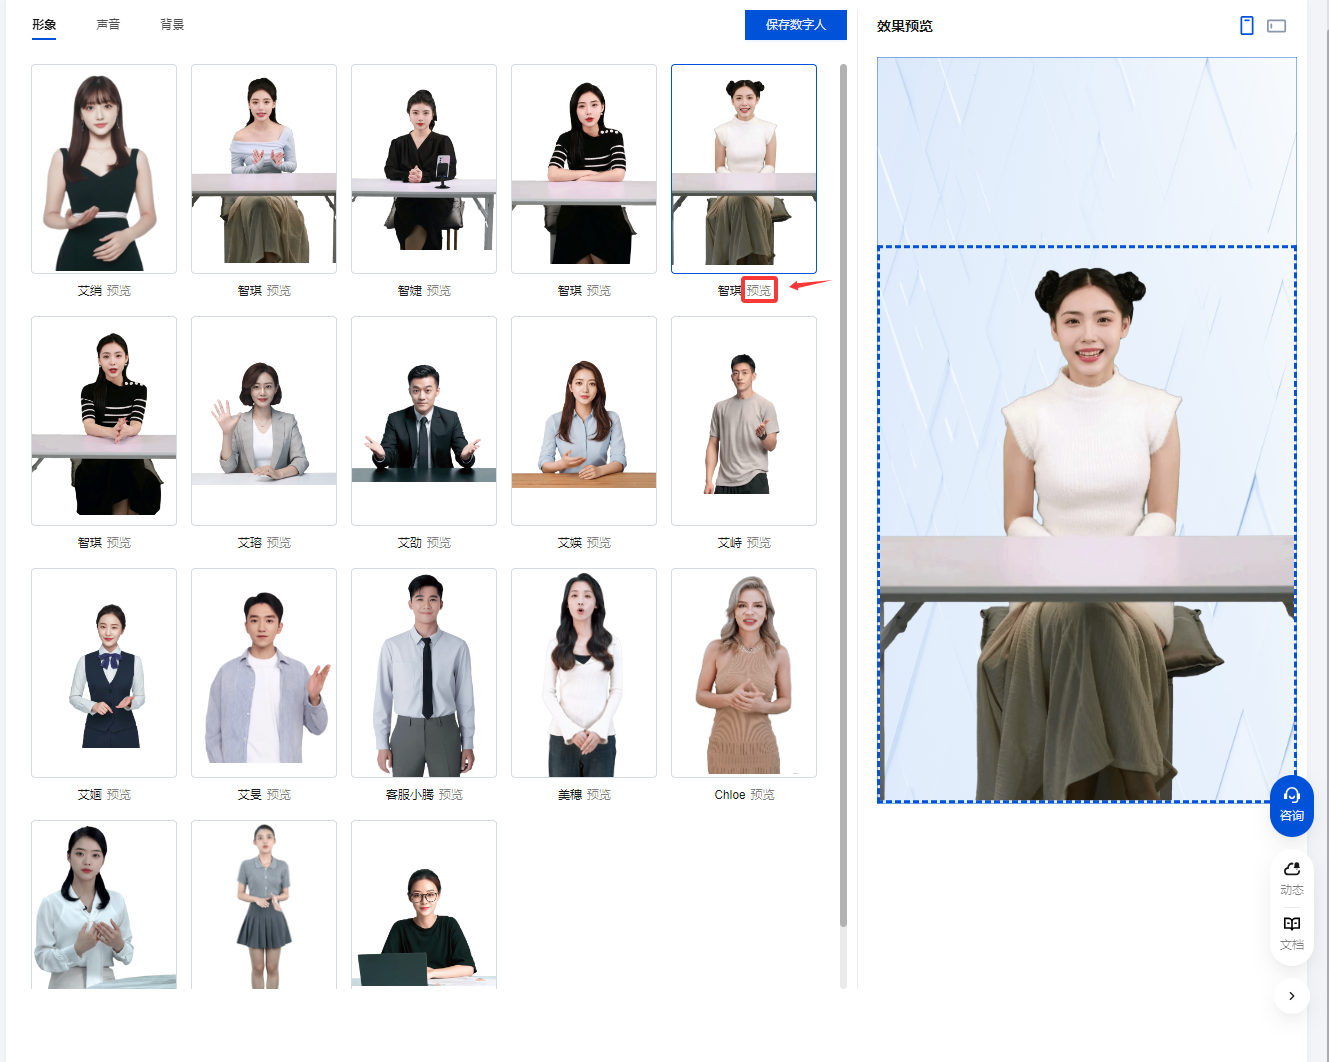Click 预览 link highlighted in red box

[x=759, y=291]
